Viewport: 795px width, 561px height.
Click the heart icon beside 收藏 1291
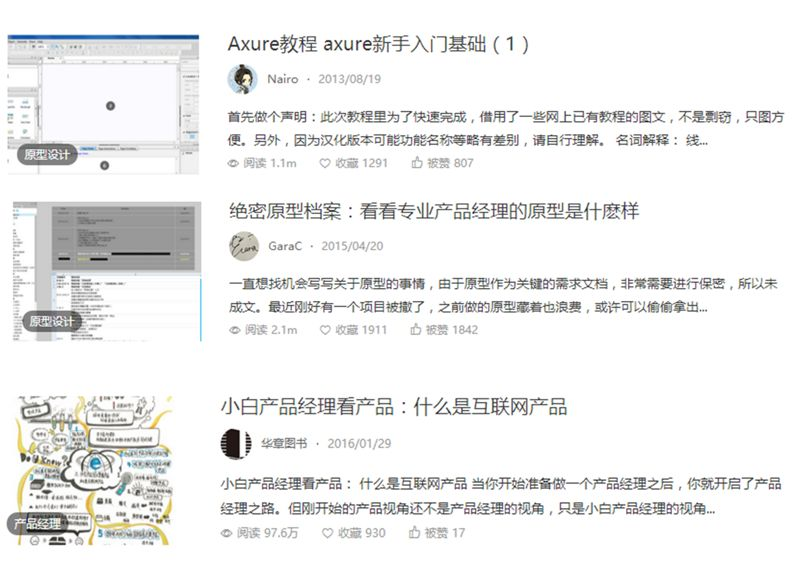tap(325, 163)
